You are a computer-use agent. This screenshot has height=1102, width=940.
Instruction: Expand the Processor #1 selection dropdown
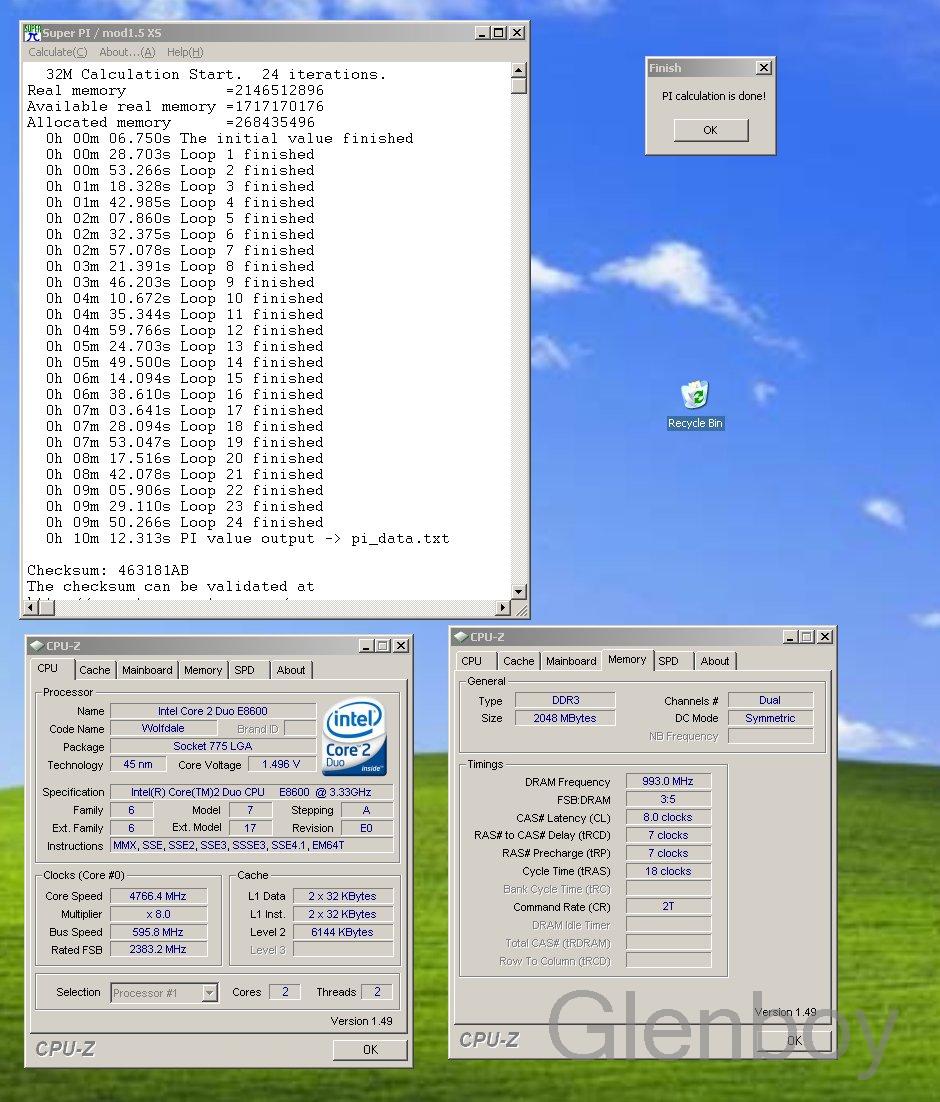[209, 993]
